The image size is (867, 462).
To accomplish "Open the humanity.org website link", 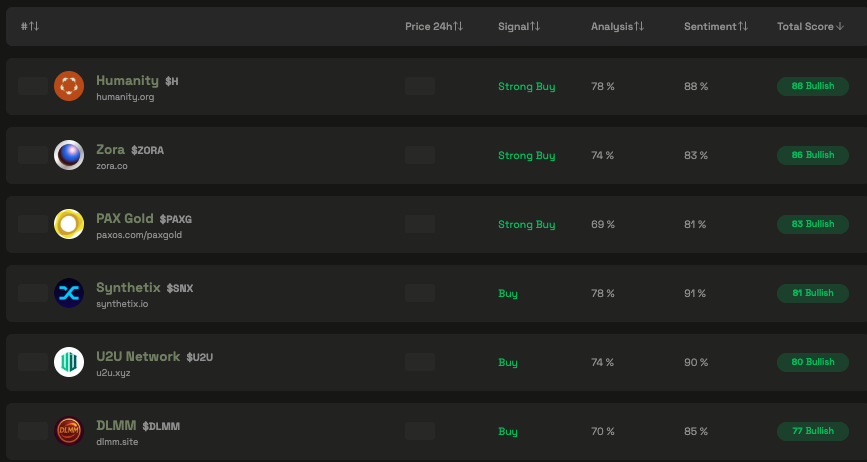I will [125, 97].
